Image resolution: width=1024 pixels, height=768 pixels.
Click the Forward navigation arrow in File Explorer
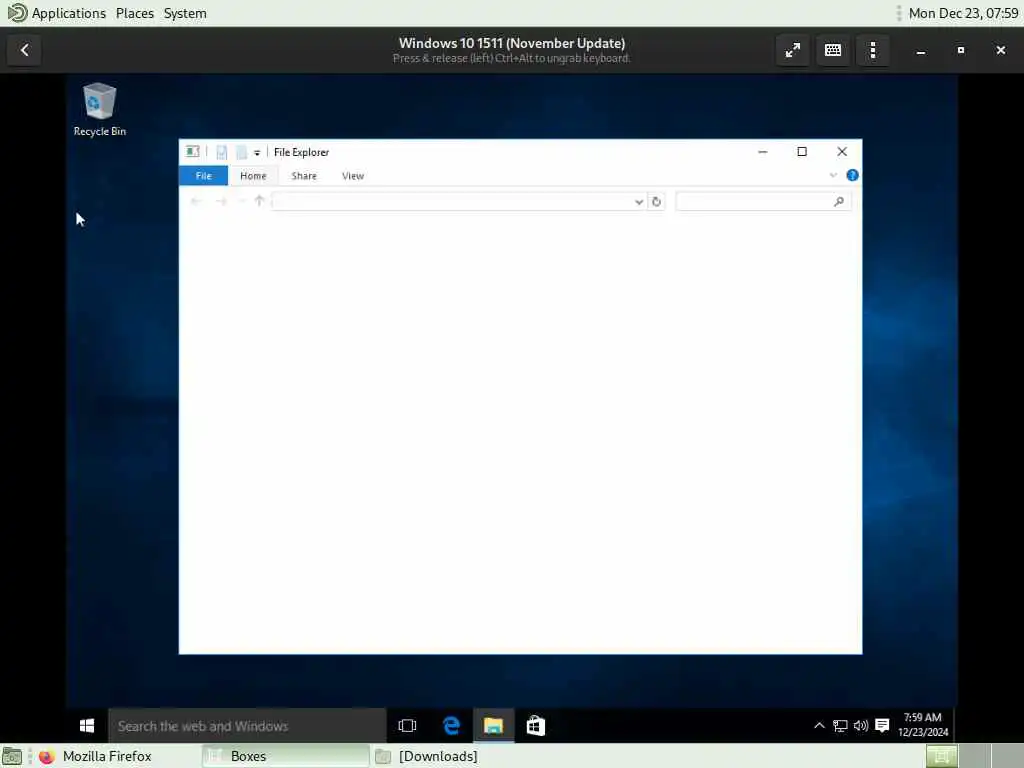click(221, 201)
